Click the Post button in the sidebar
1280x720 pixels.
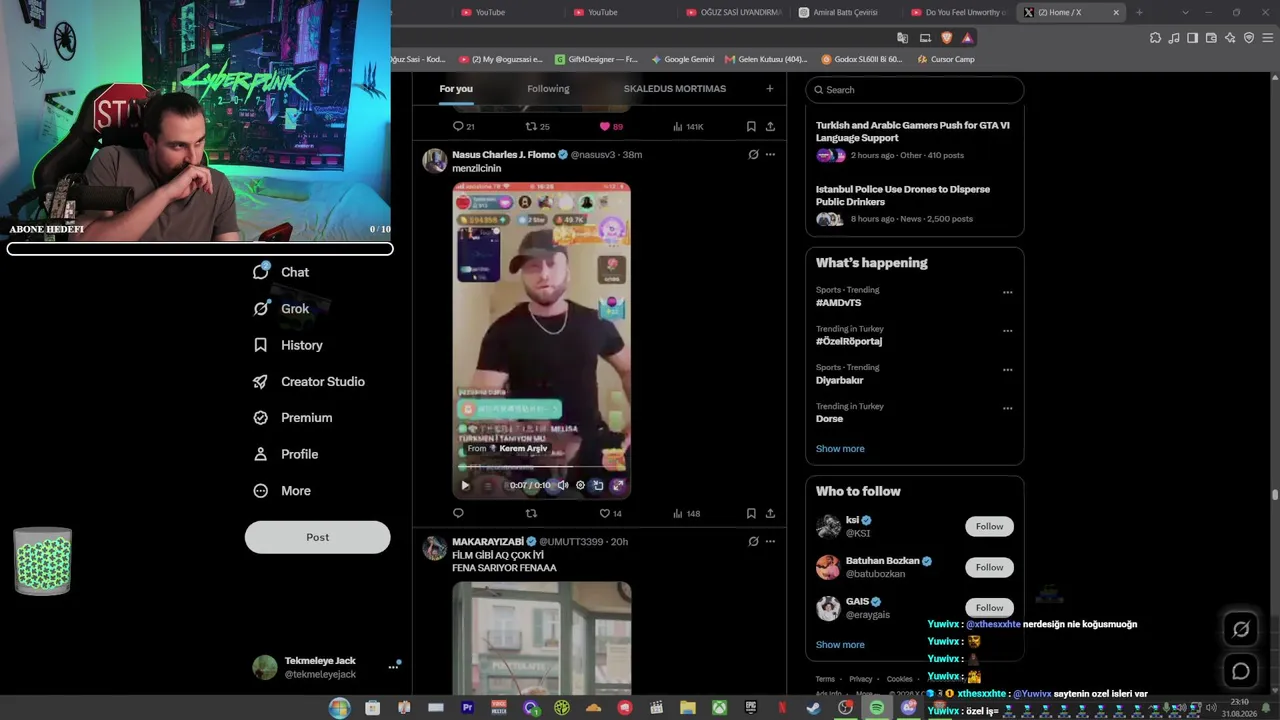click(x=318, y=537)
